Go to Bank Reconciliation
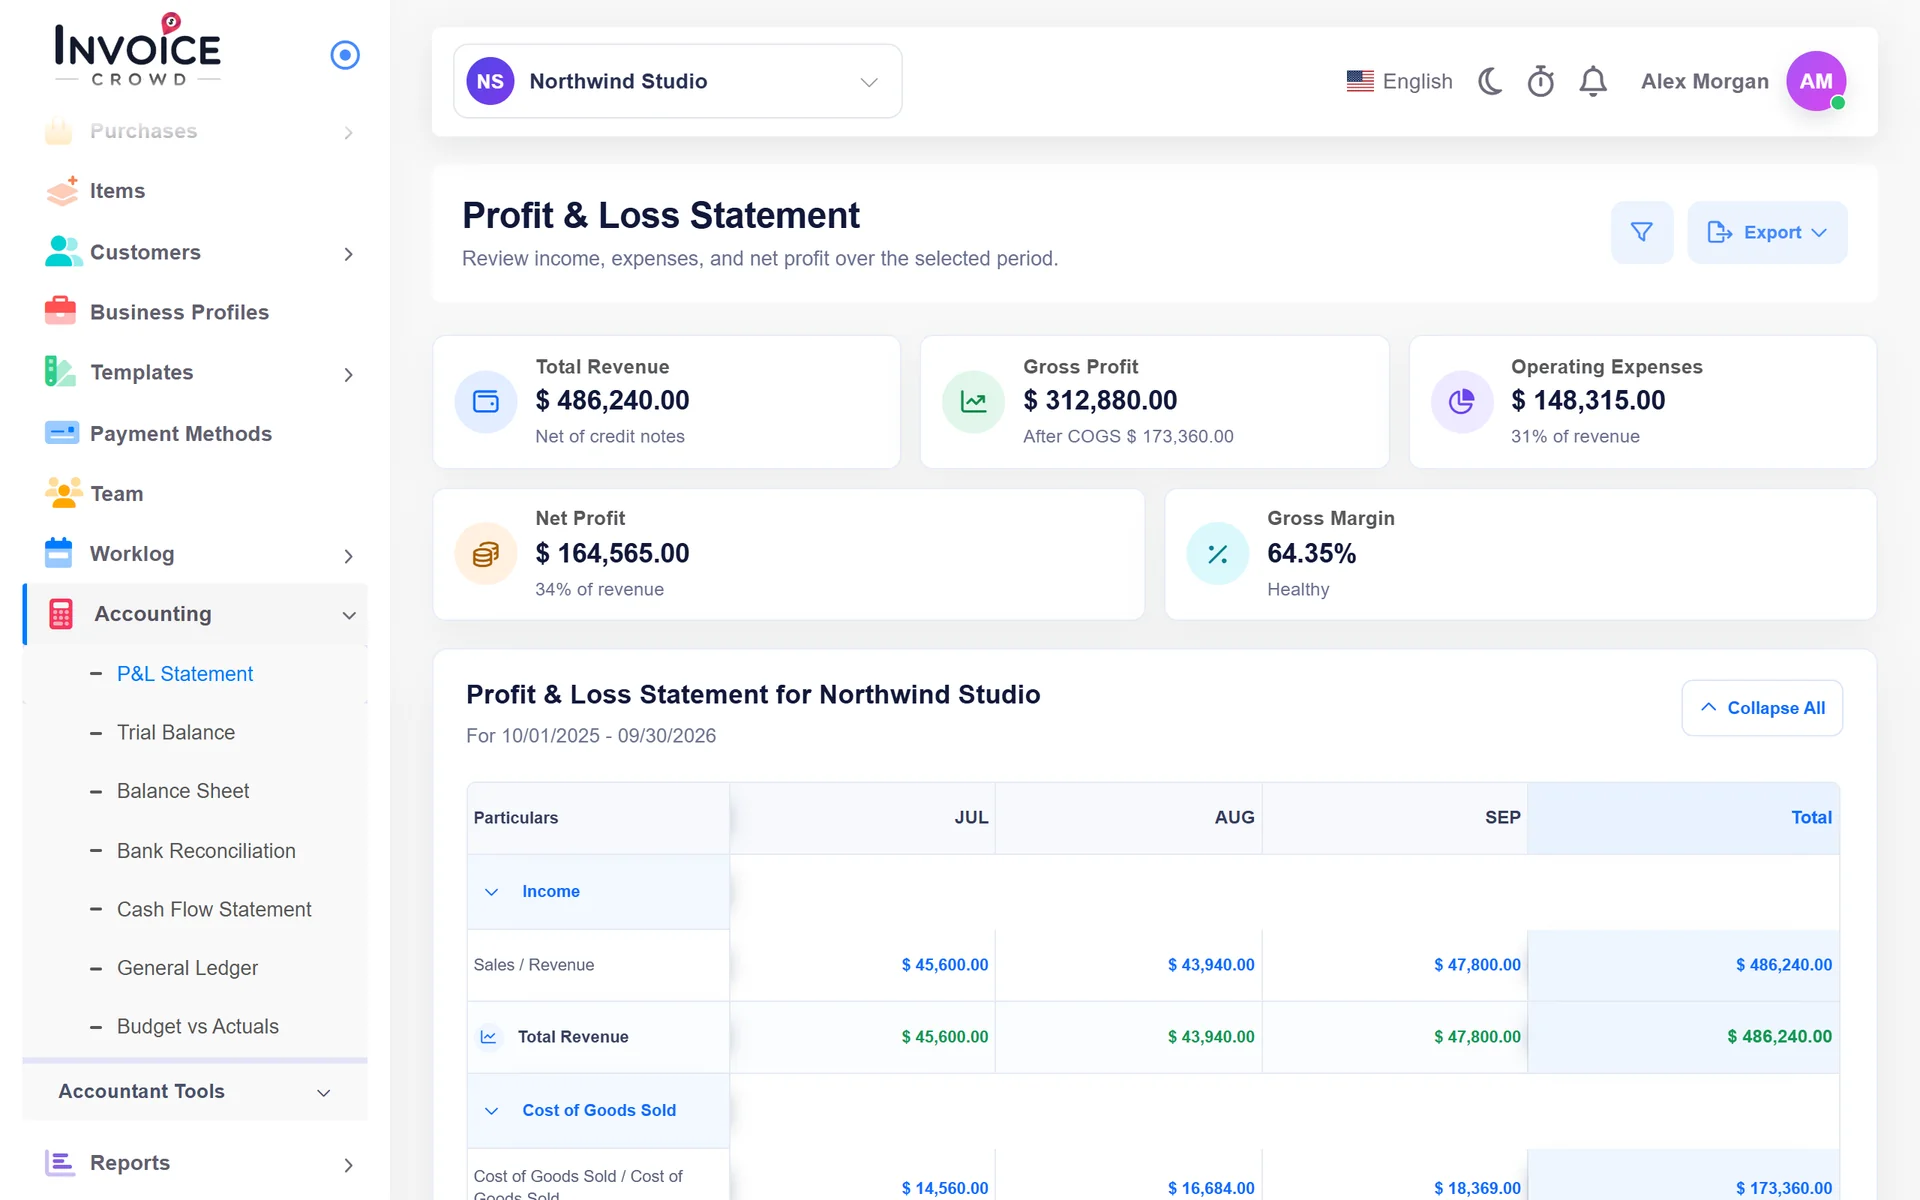 point(206,851)
